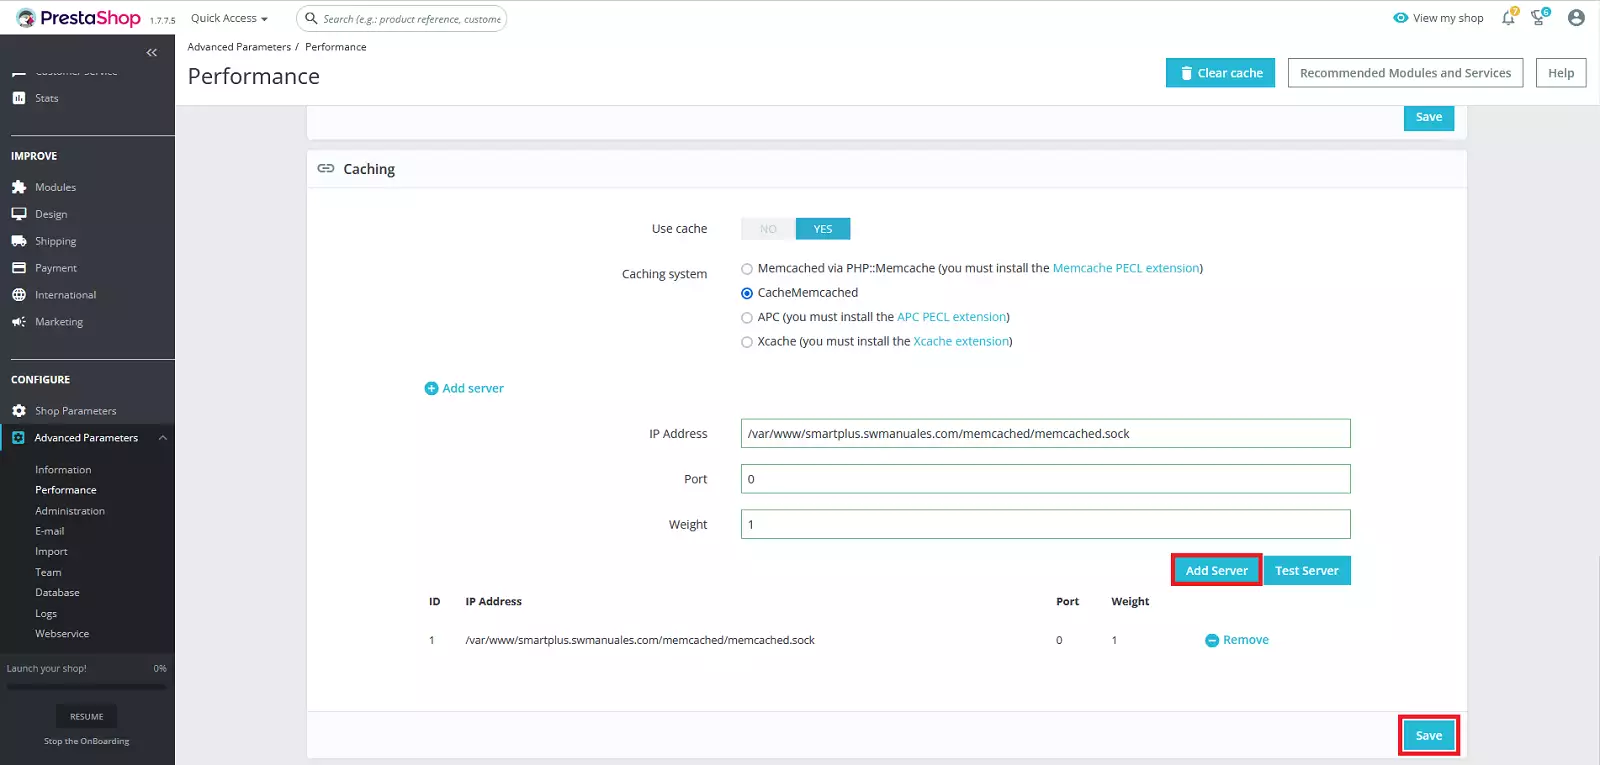
Task: Collapse sidebar with double-chevron icon
Action: [x=152, y=52]
